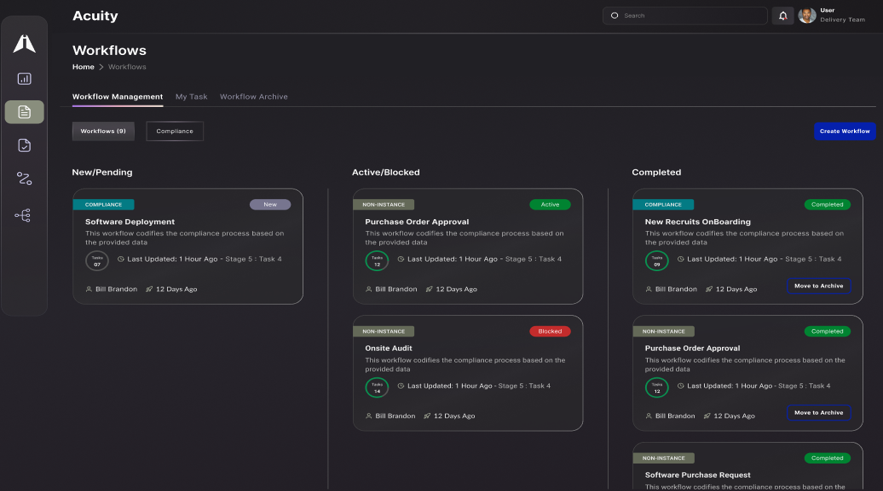Move New Recruits OnBoarding to archive
This screenshot has height=491, width=883.
pyautogui.click(x=818, y=286)
